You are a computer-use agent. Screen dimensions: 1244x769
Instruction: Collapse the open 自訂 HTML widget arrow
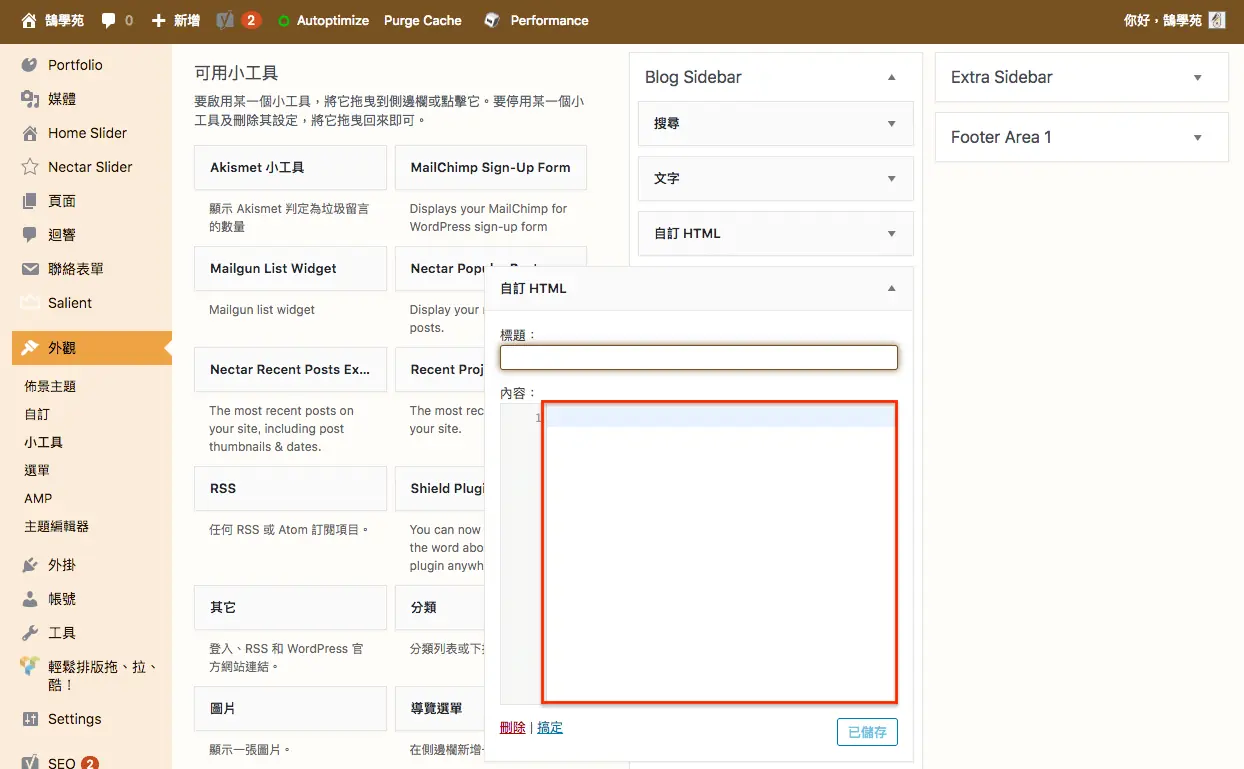pos(892,288)
